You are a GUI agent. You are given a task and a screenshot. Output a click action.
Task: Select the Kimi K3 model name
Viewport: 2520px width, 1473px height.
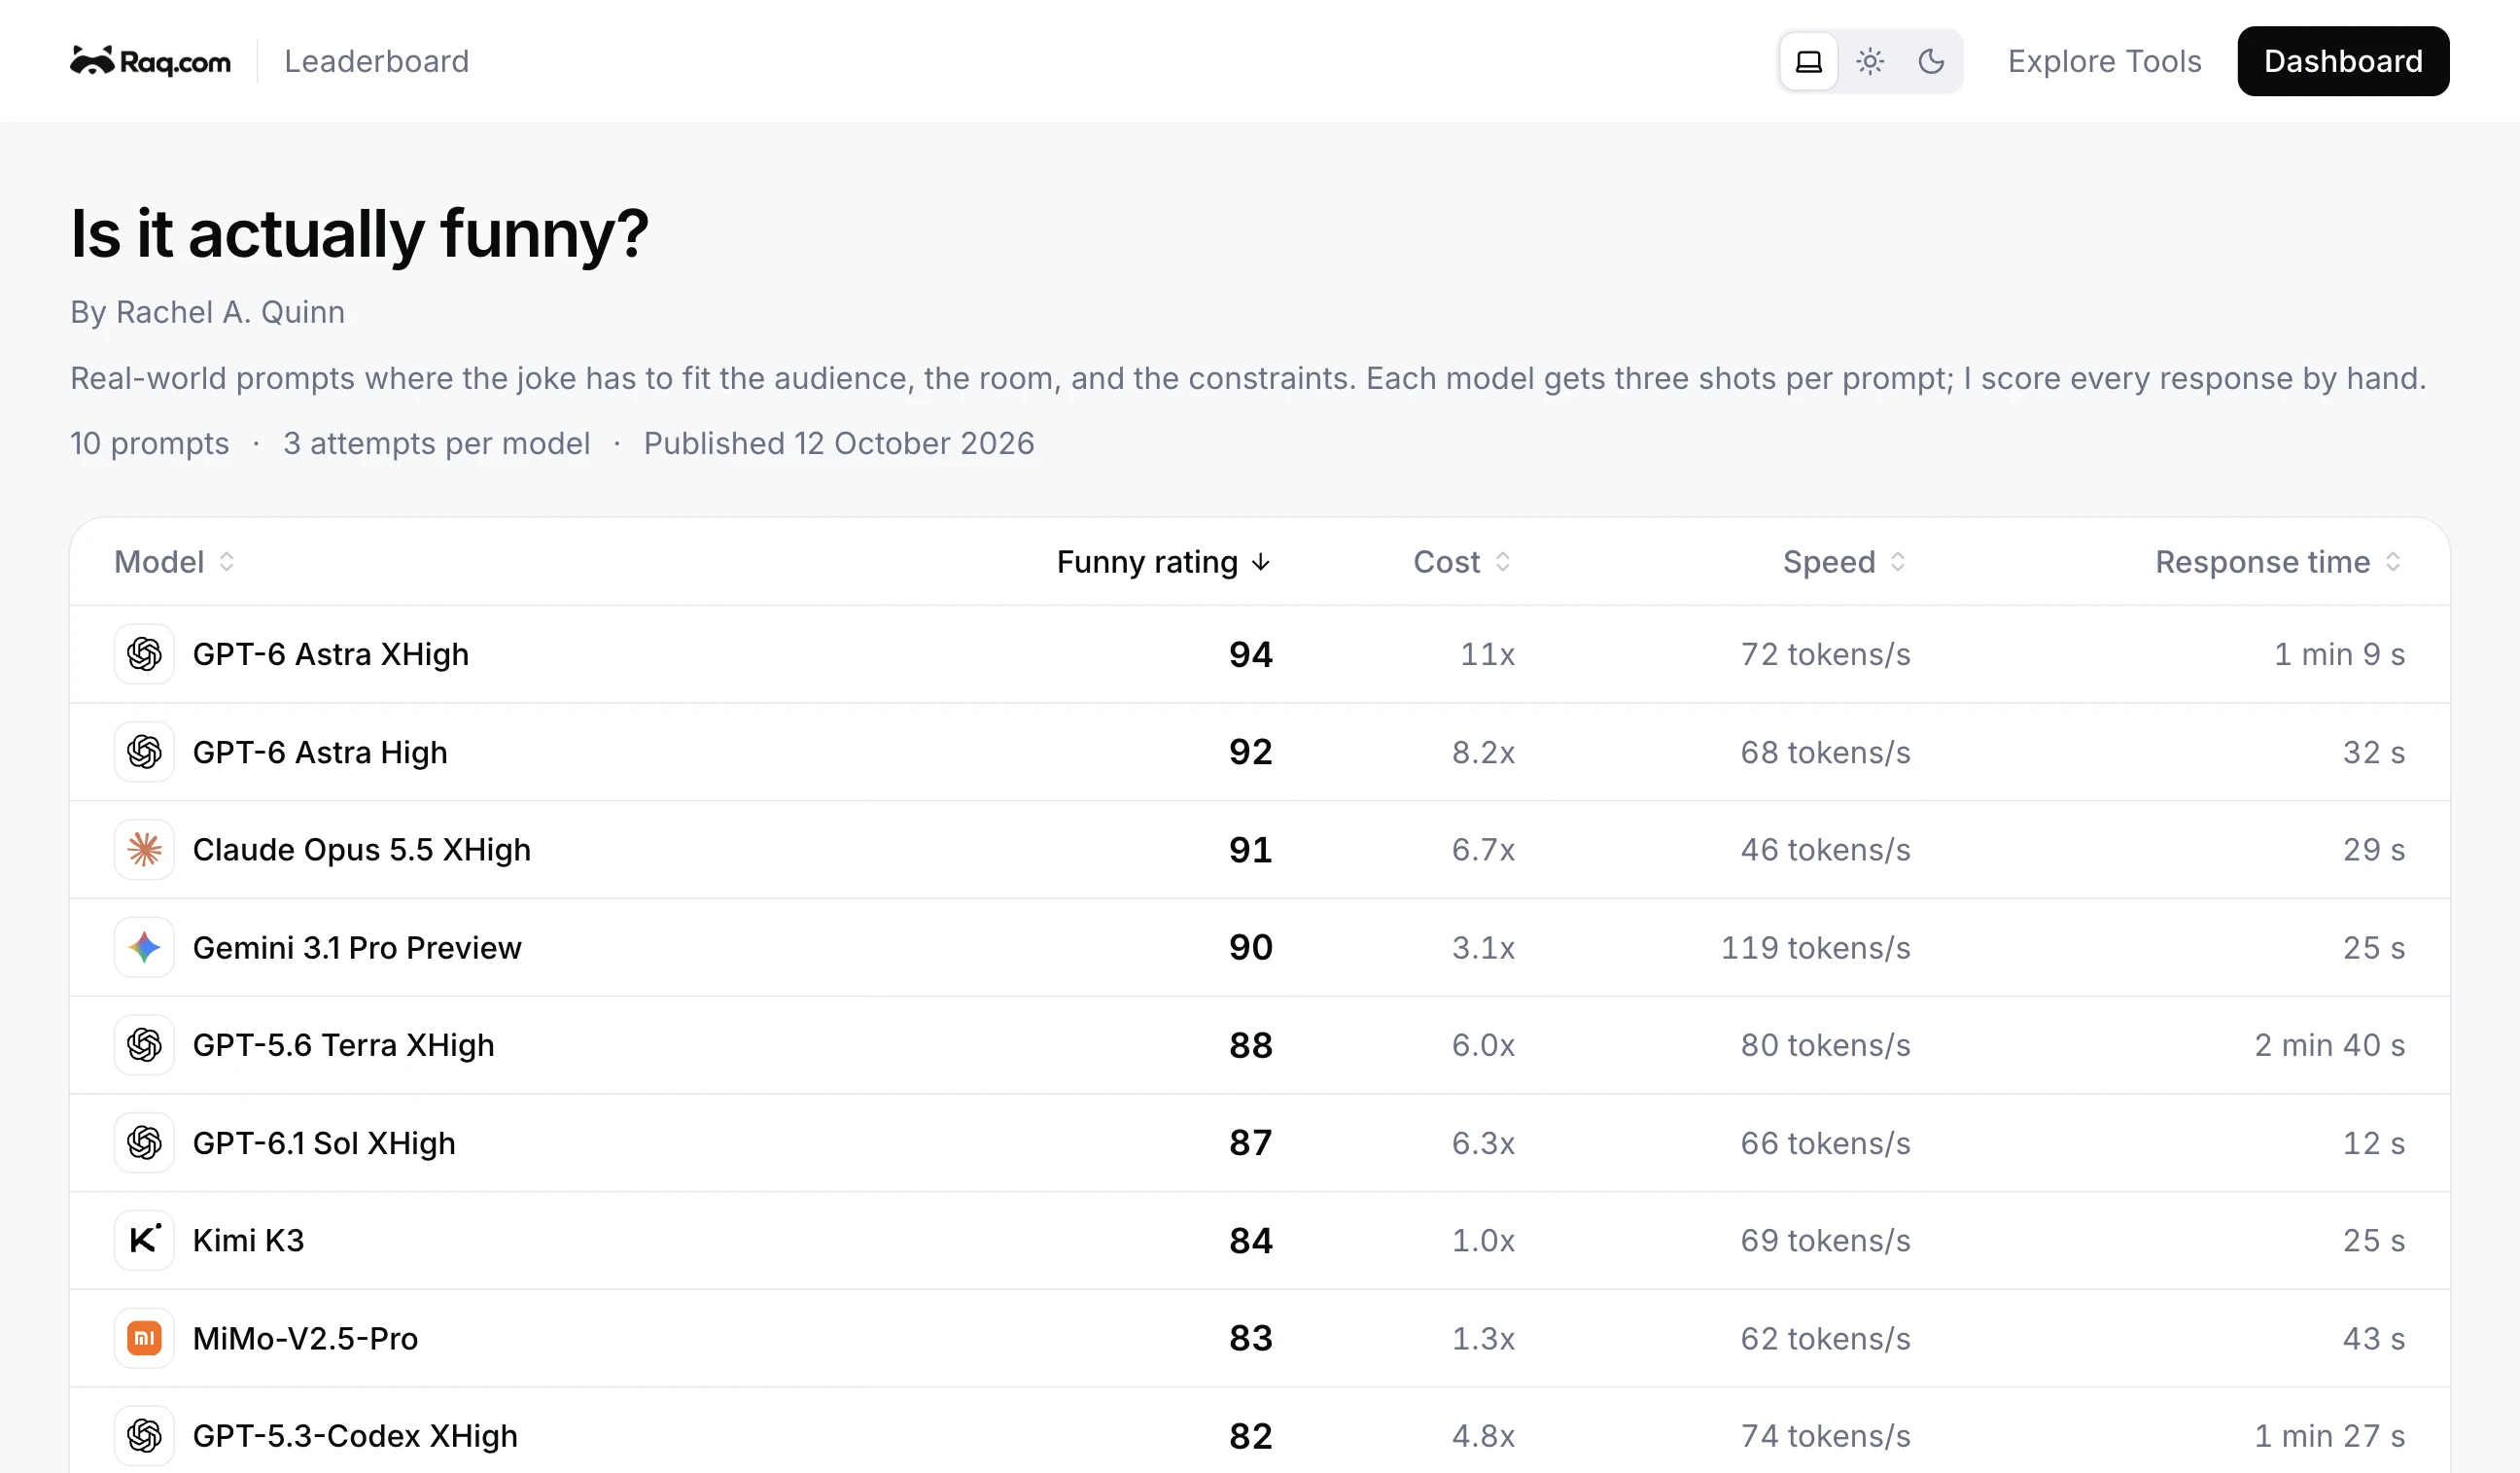248,1240
